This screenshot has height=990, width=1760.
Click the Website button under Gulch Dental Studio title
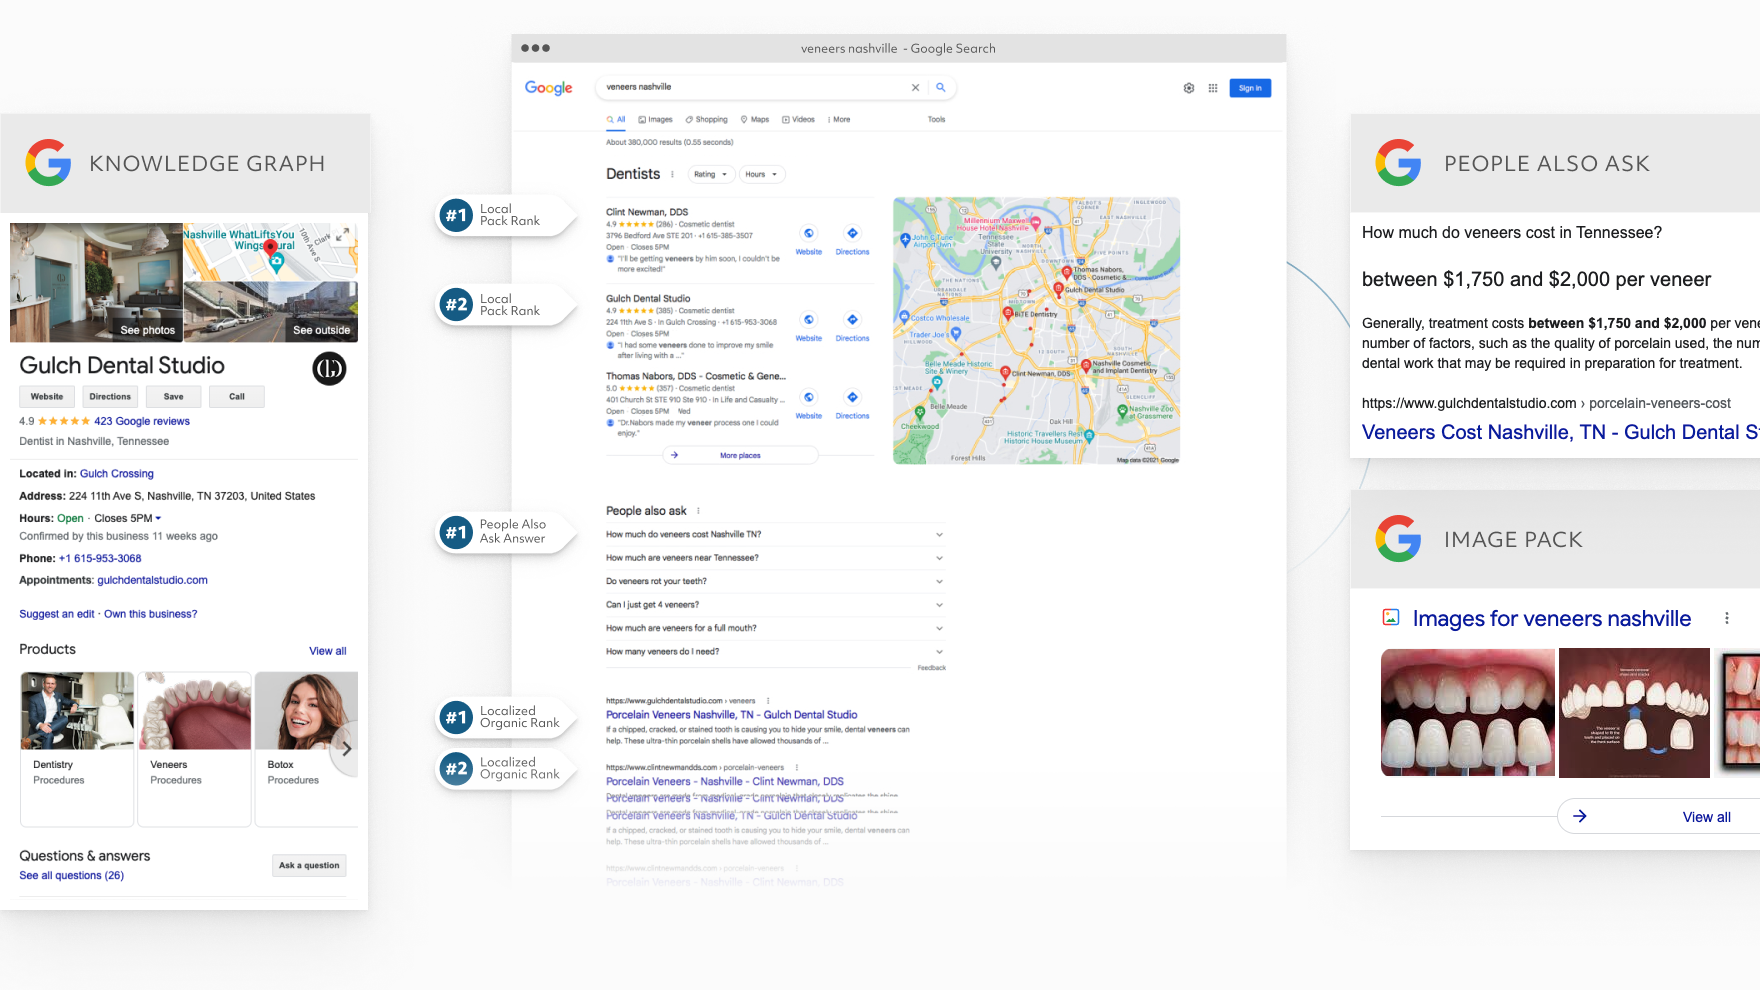pyautogui.click(x=47, y=397)
